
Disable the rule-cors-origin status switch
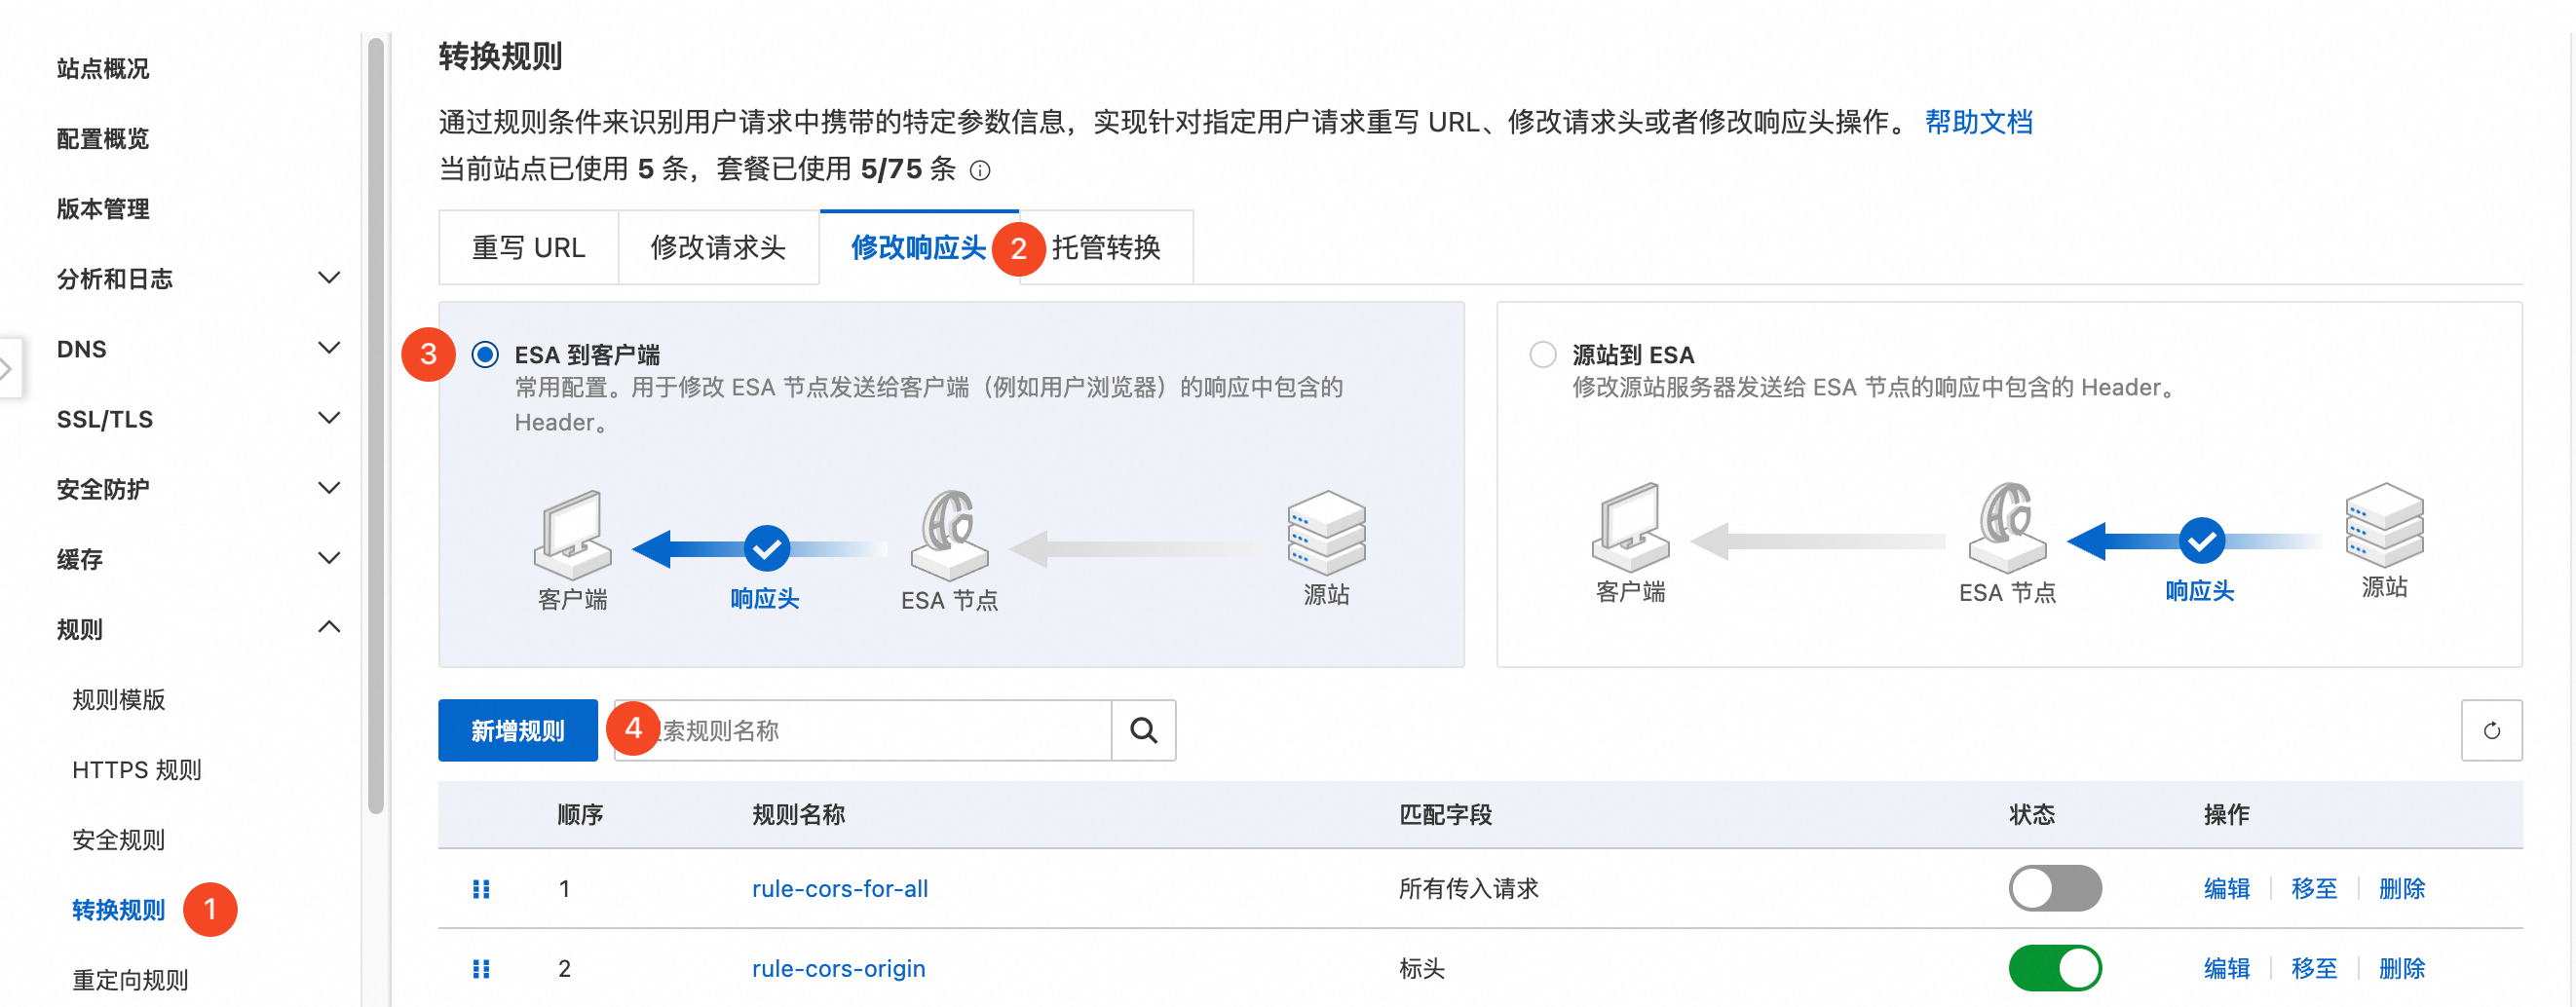pos(2055,968)
